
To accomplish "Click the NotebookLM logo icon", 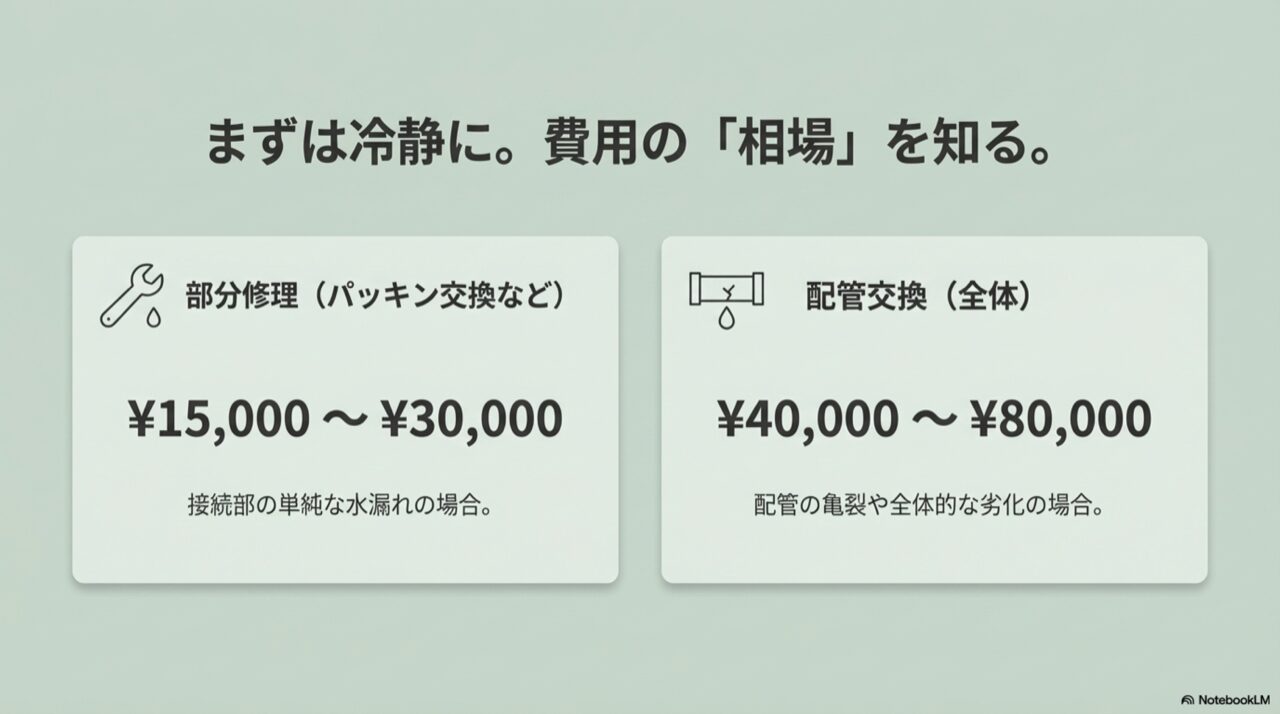I will point(1188,699).
